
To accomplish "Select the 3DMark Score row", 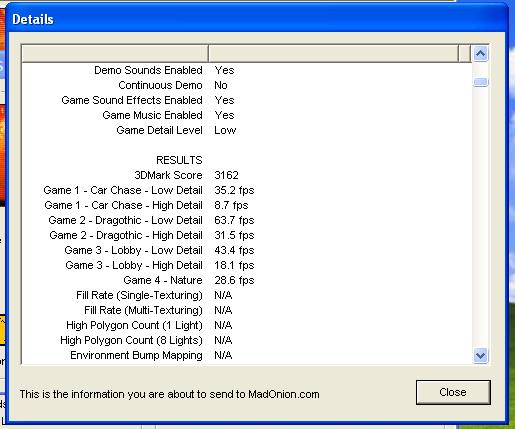I will pyautogui.click(x=247, y=175).
